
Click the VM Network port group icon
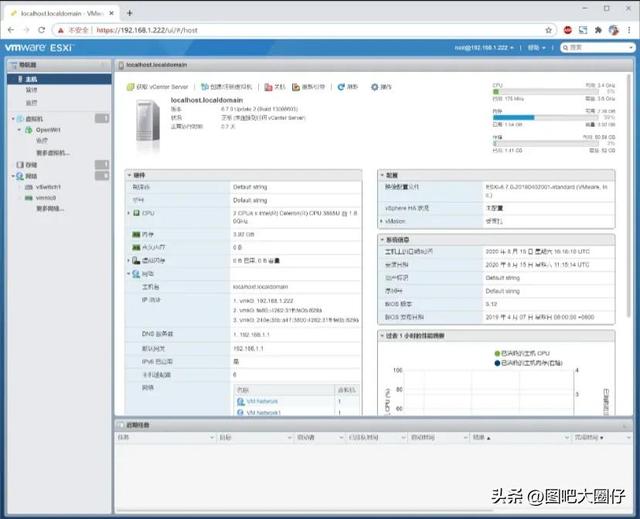click(x=241, y=401)
